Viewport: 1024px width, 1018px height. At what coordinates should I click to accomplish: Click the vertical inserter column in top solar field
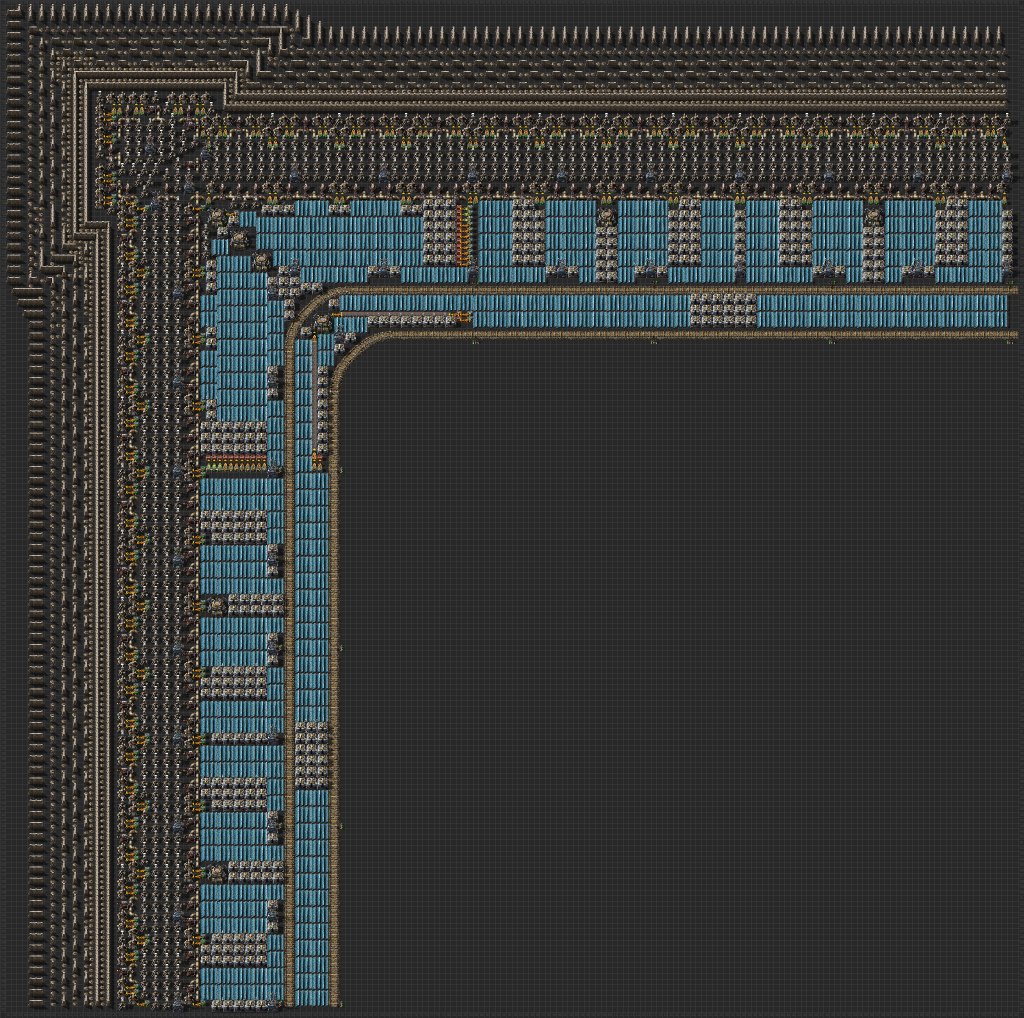(x=464, y=235)
